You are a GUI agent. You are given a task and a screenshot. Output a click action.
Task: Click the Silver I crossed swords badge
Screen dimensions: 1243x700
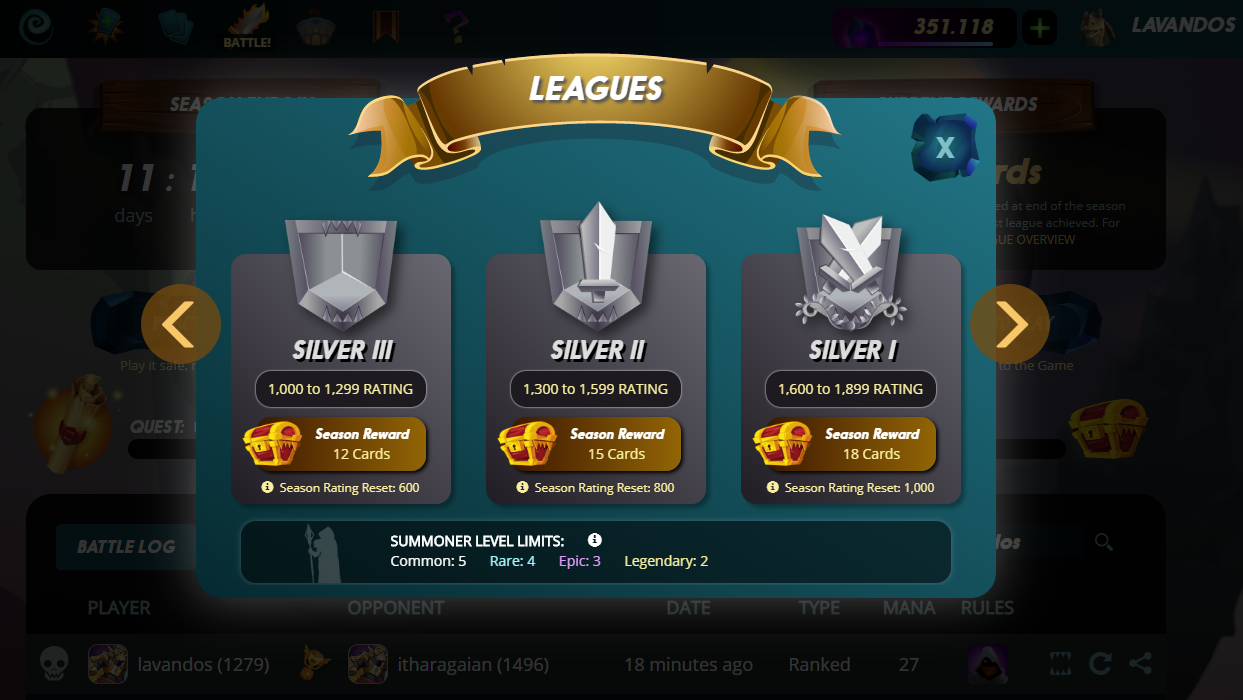pos(851,272)
